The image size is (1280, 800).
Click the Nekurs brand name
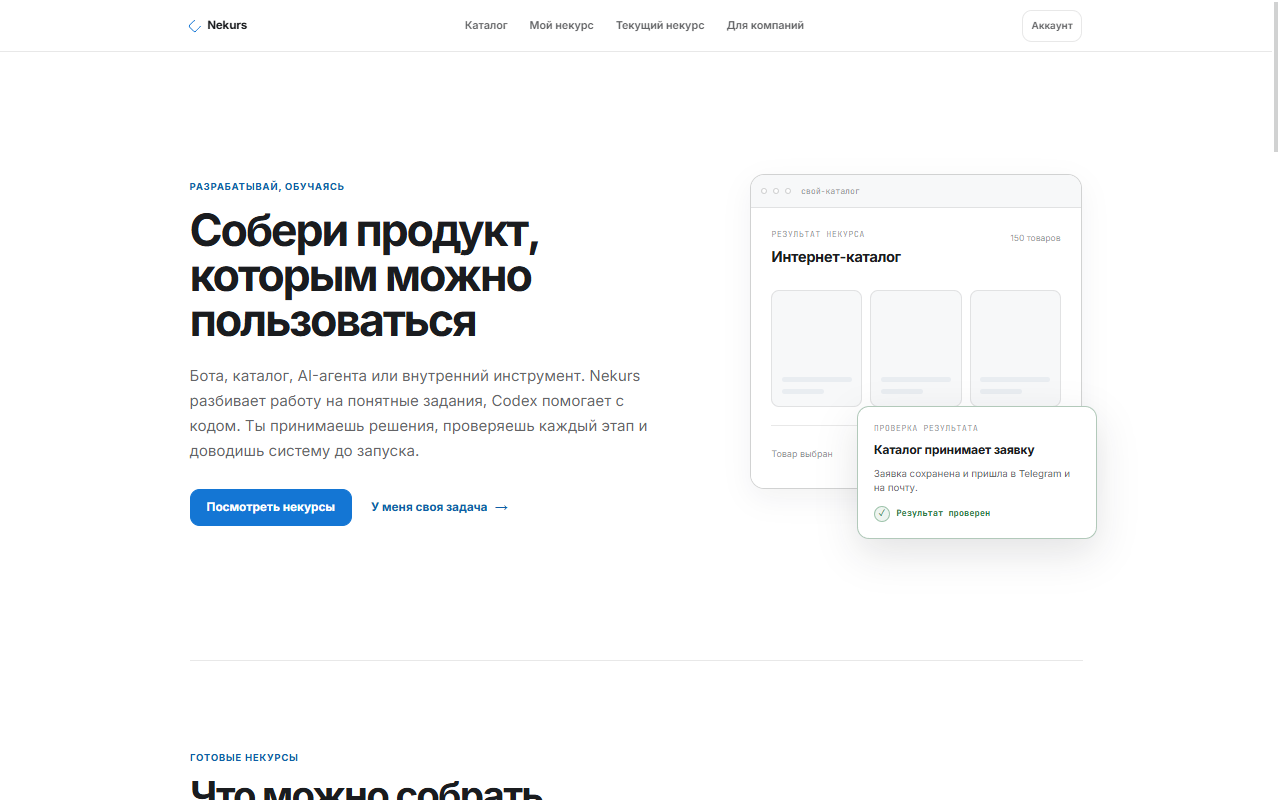click(x=227, y=26)
